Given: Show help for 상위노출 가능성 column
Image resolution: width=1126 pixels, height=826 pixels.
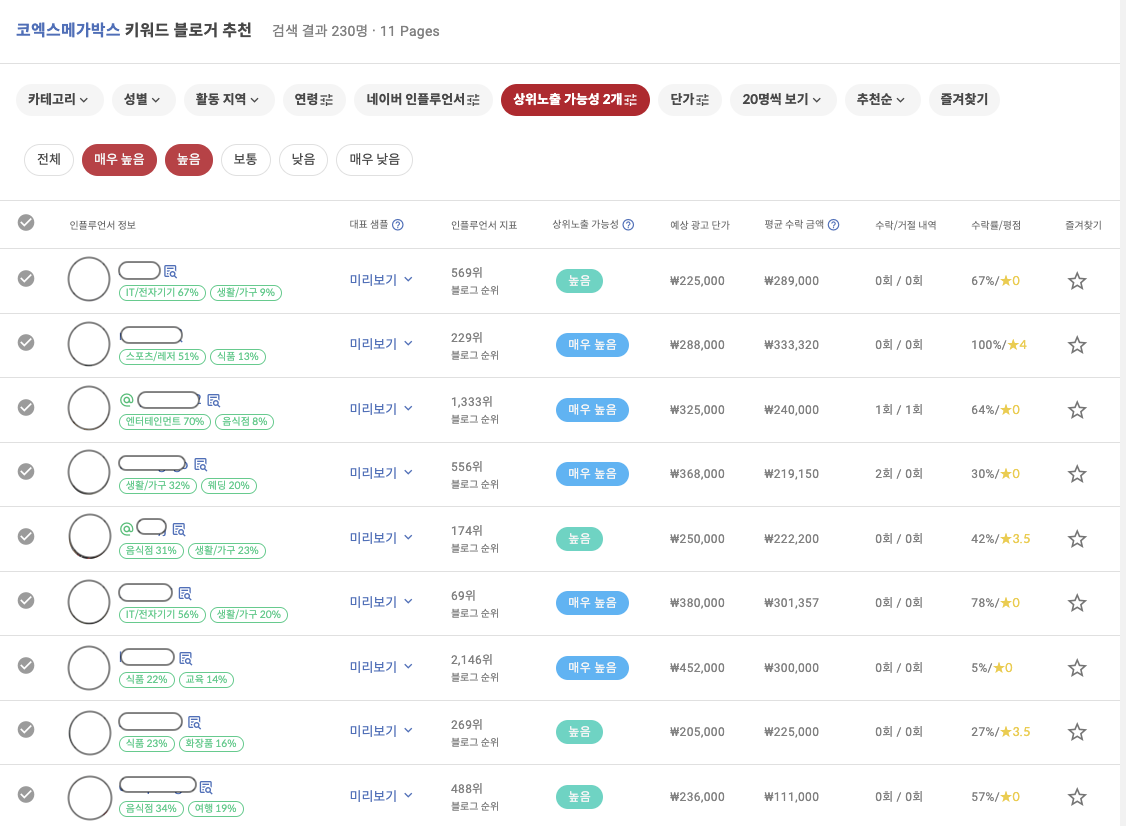Looking at the screenshot, I should point(628,225).
